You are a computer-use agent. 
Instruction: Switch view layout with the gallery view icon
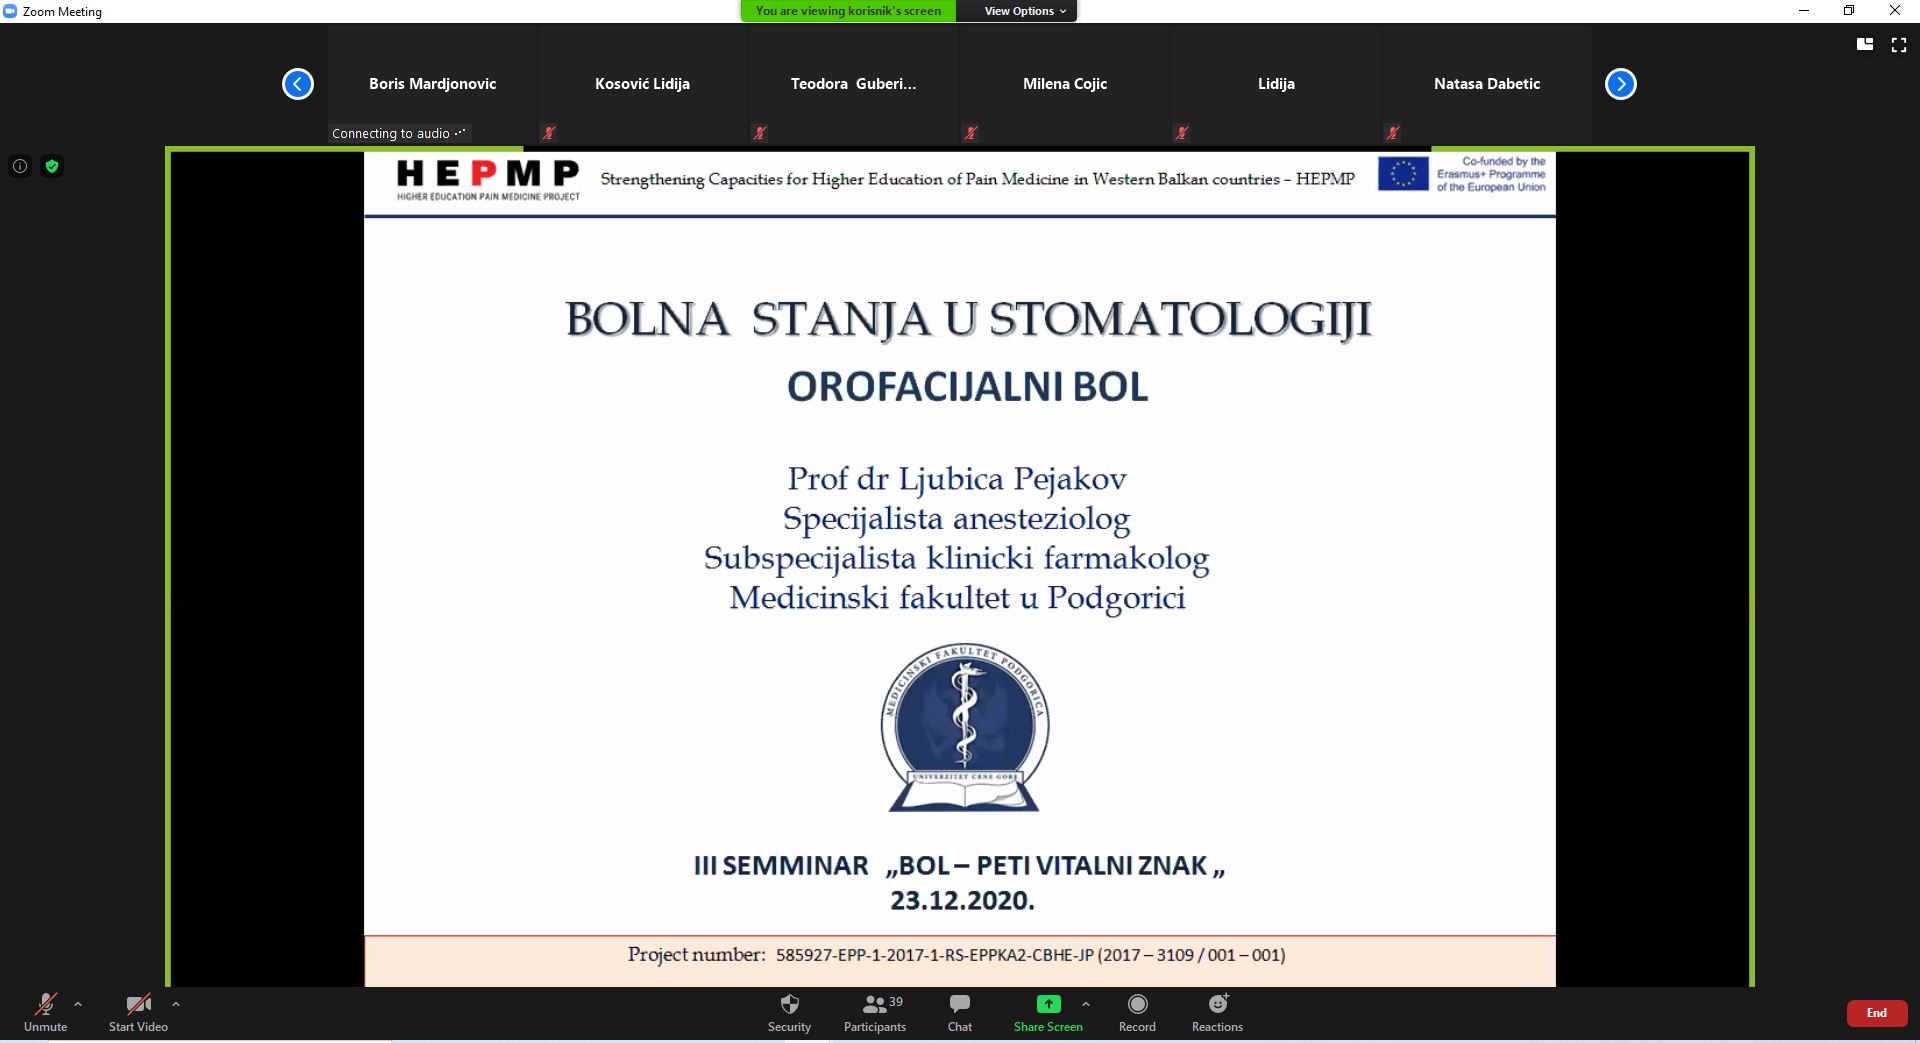1865,44
